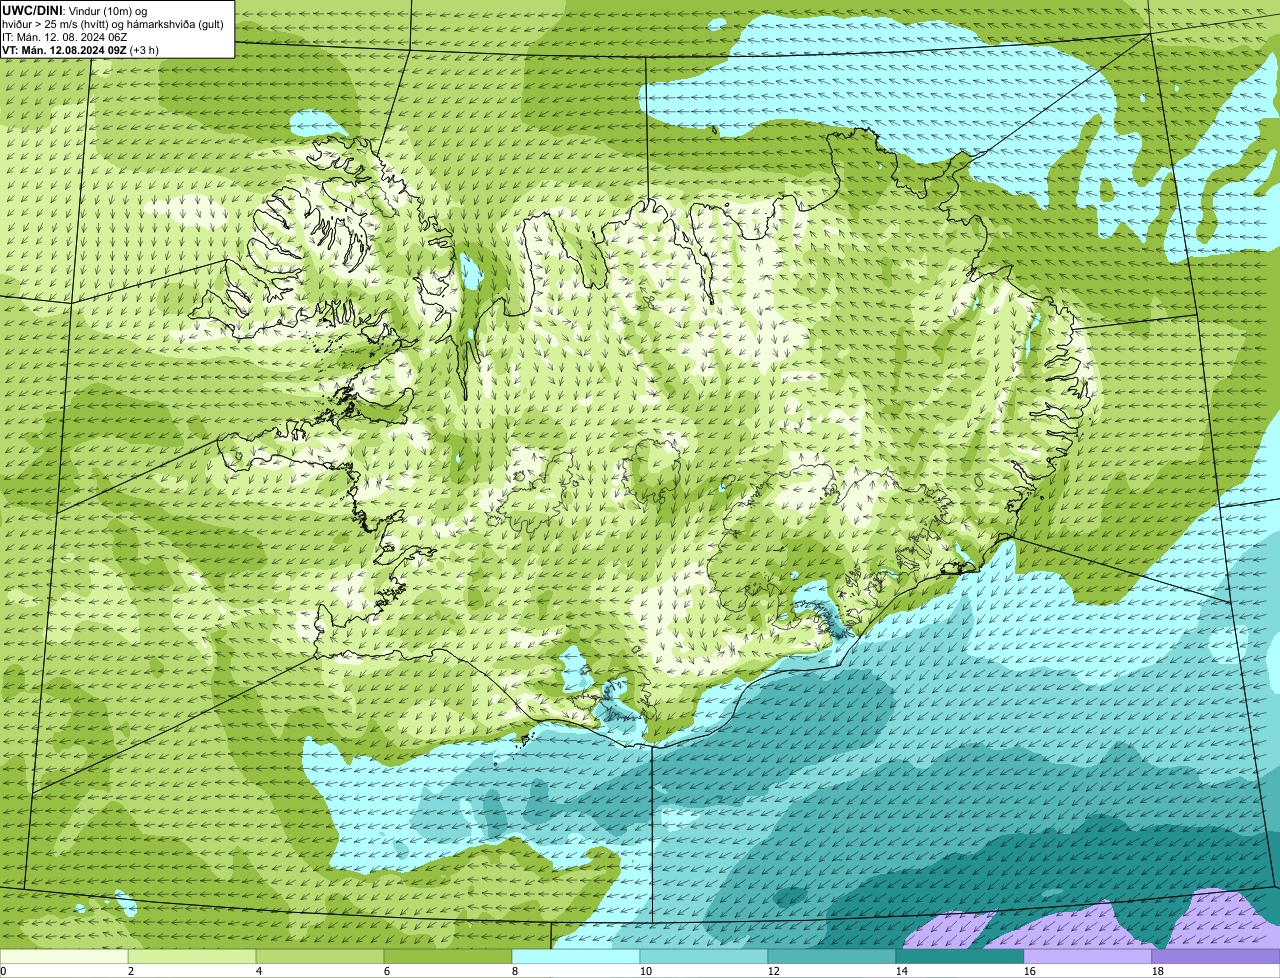Click the legend scale label 14
This screenshot has height=978, width=1280.
(902, 971)
